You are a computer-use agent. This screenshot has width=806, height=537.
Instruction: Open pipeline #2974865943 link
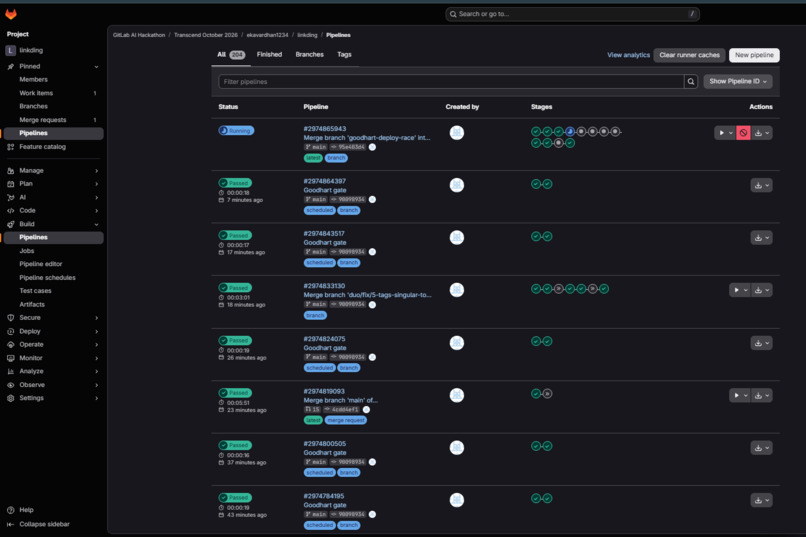[x=325, y=129]
